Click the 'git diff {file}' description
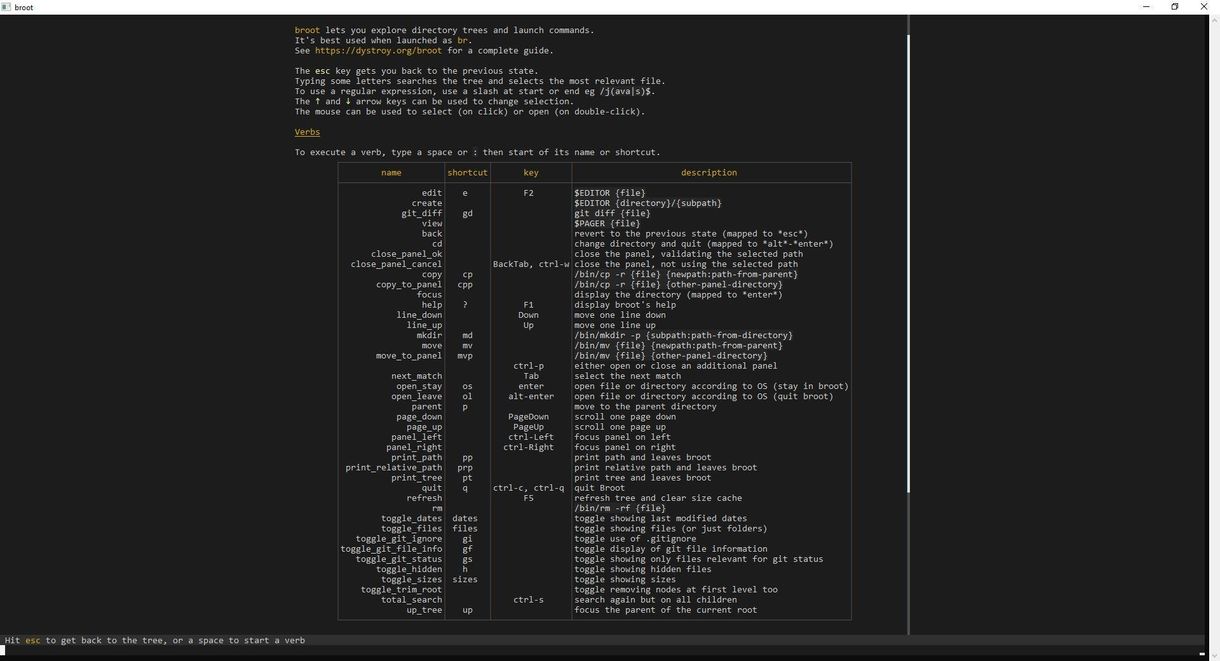 pos(612,213)
